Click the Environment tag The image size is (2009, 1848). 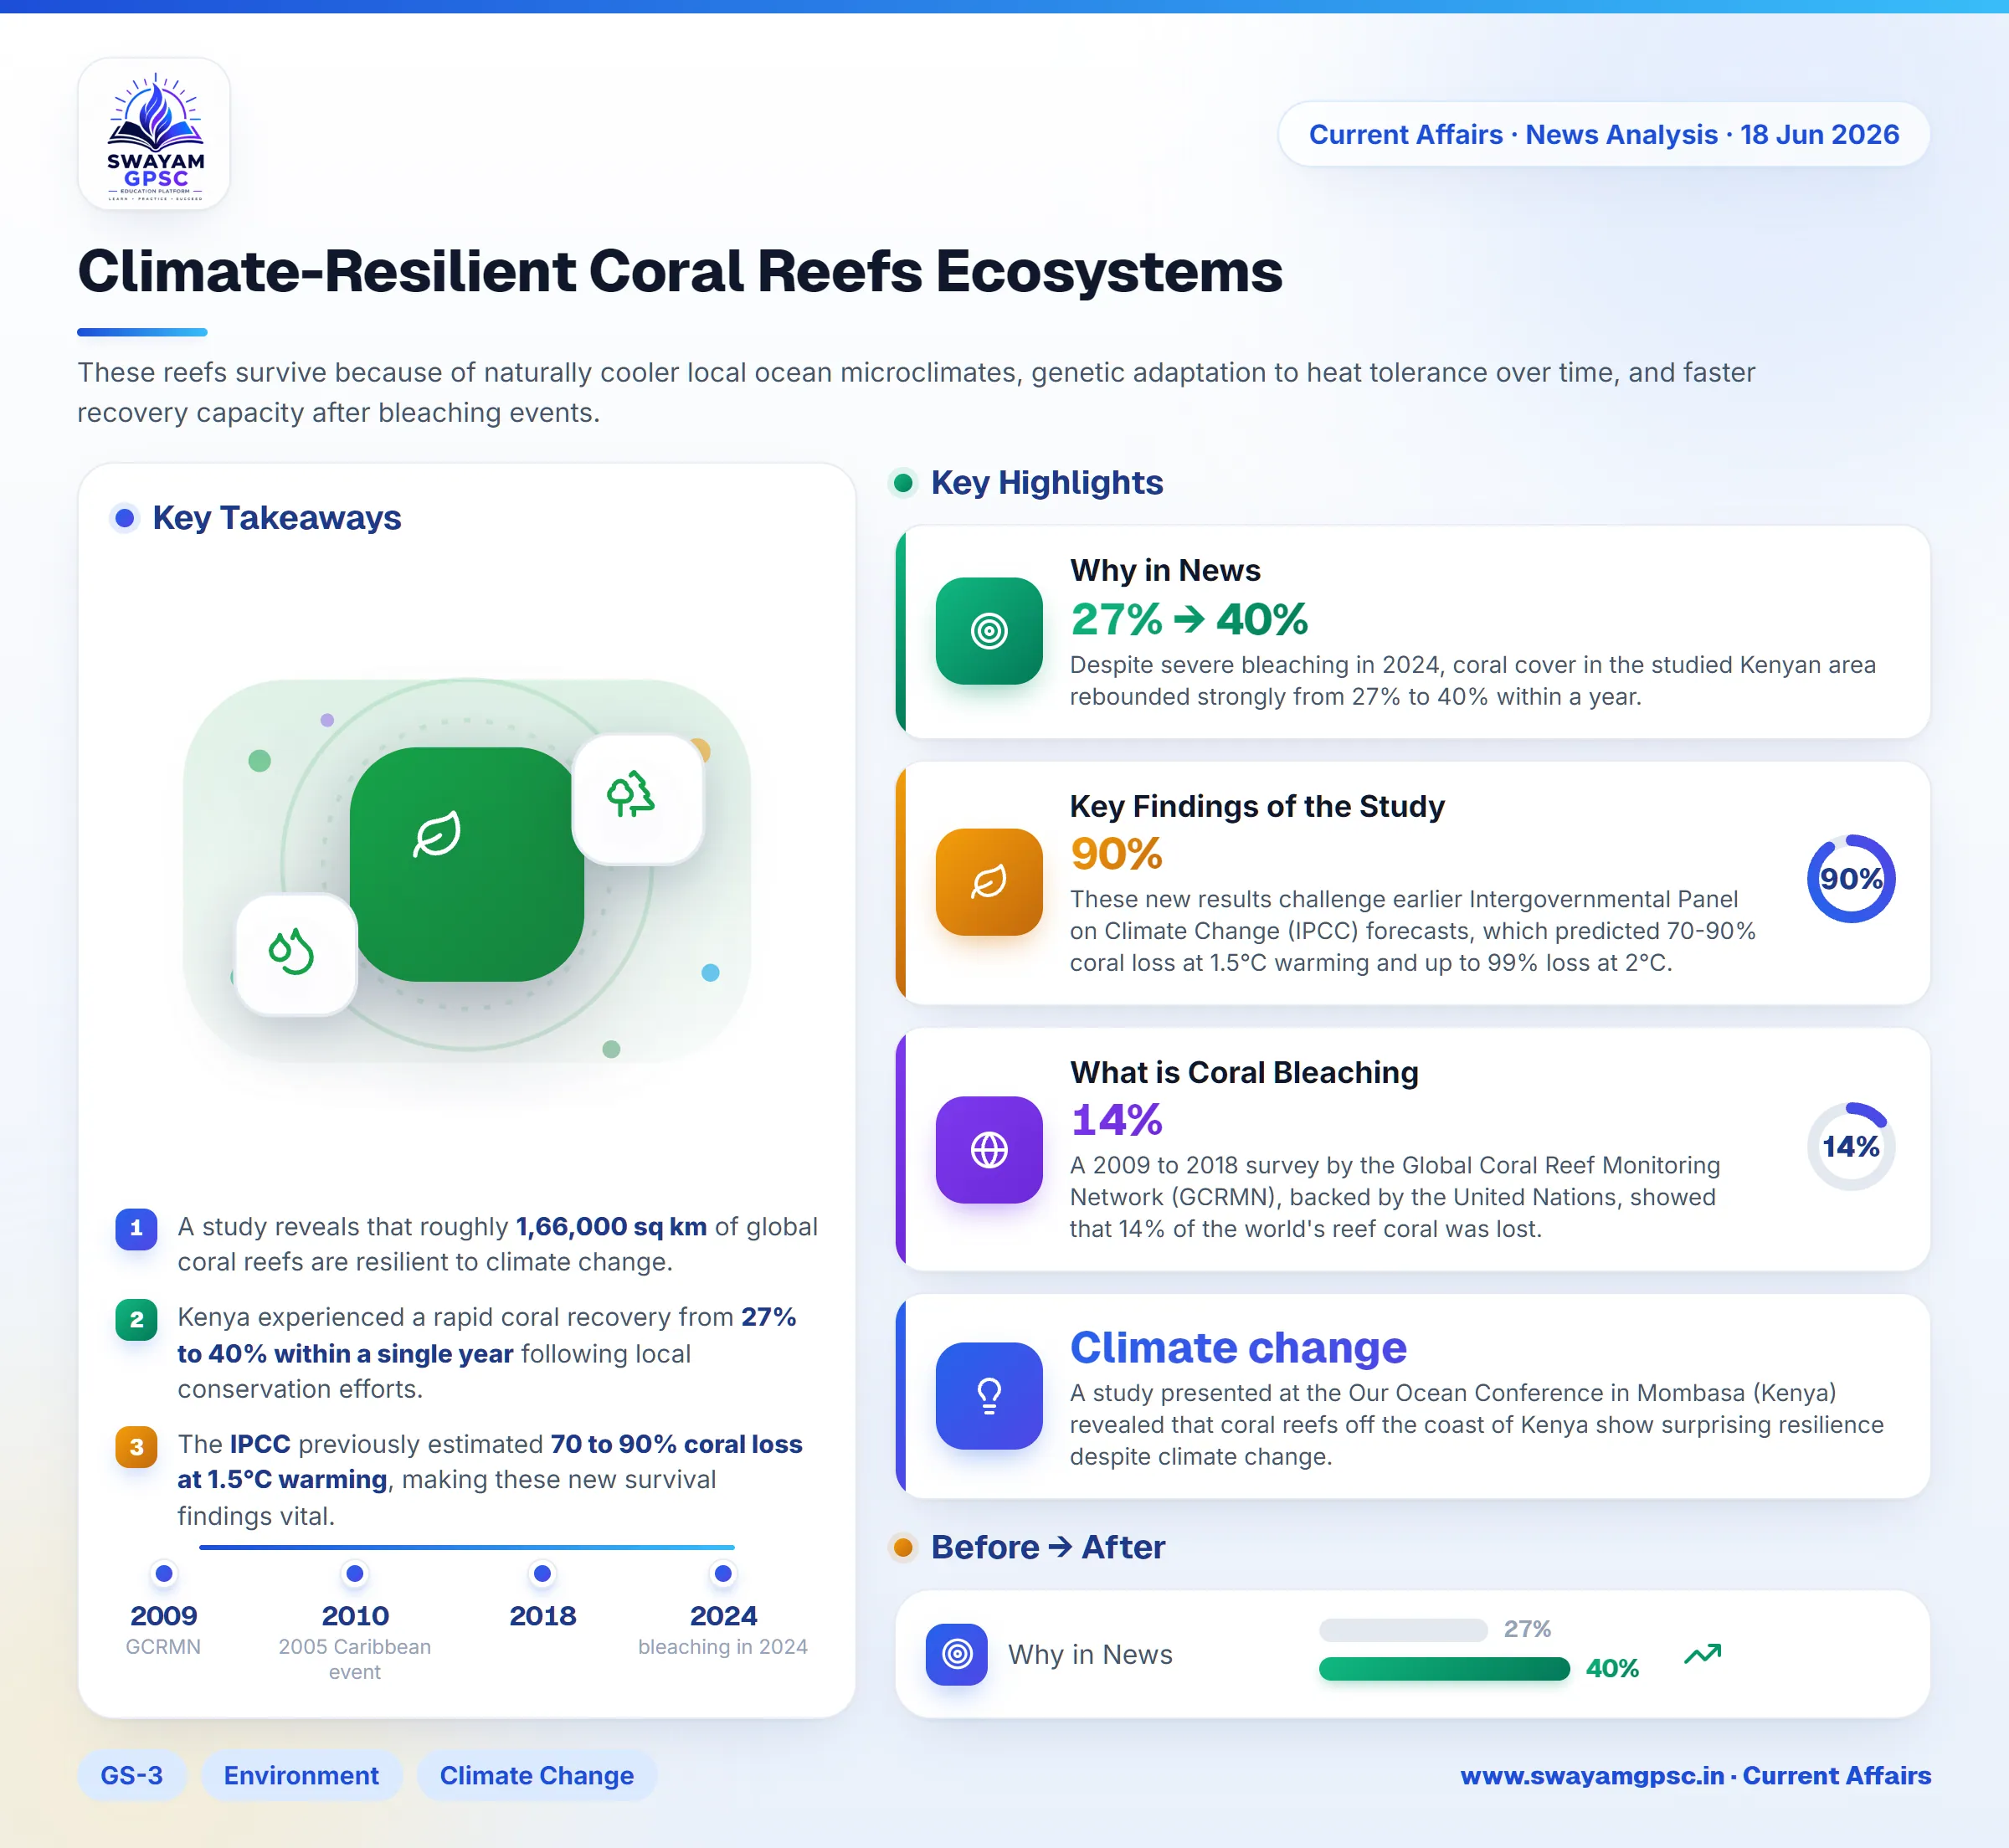click(301, 1776)
